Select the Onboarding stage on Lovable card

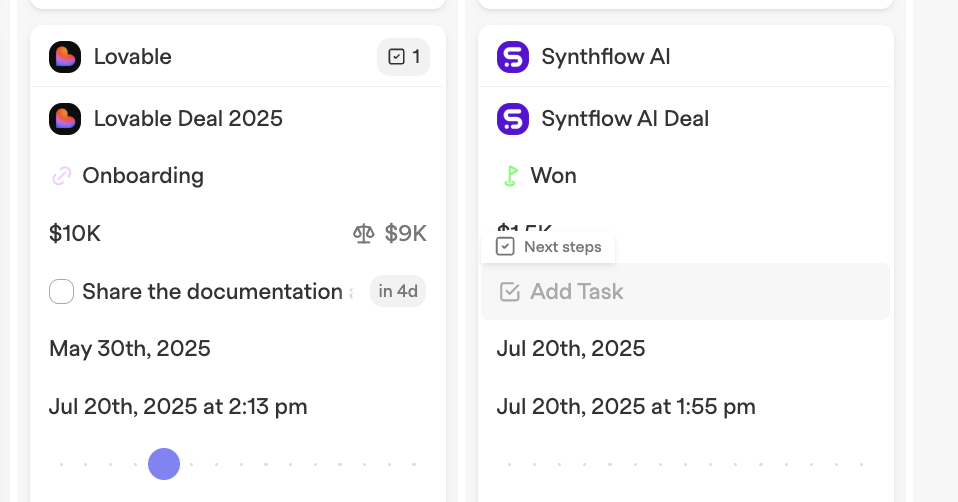click(143, 176)
